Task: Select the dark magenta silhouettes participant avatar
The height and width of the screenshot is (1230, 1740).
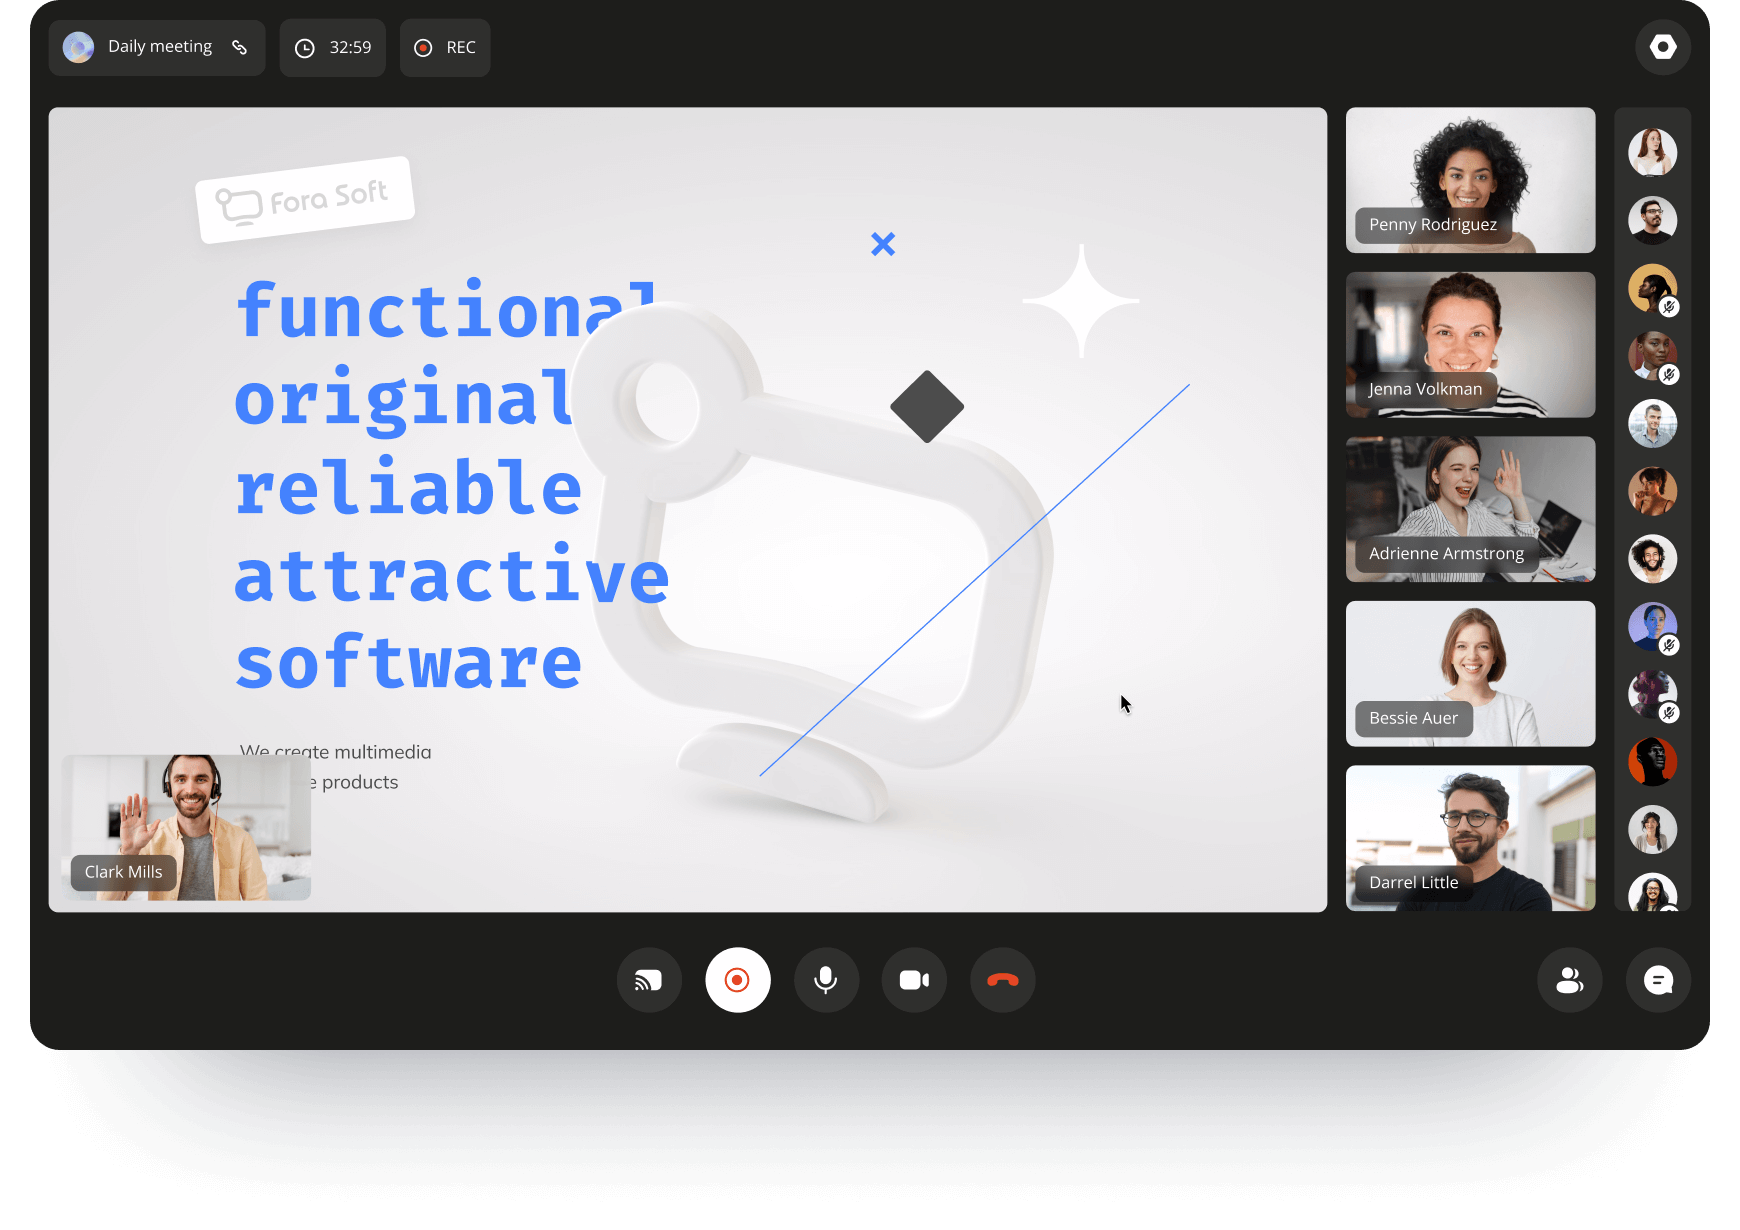Action: tap(1652, 694)
